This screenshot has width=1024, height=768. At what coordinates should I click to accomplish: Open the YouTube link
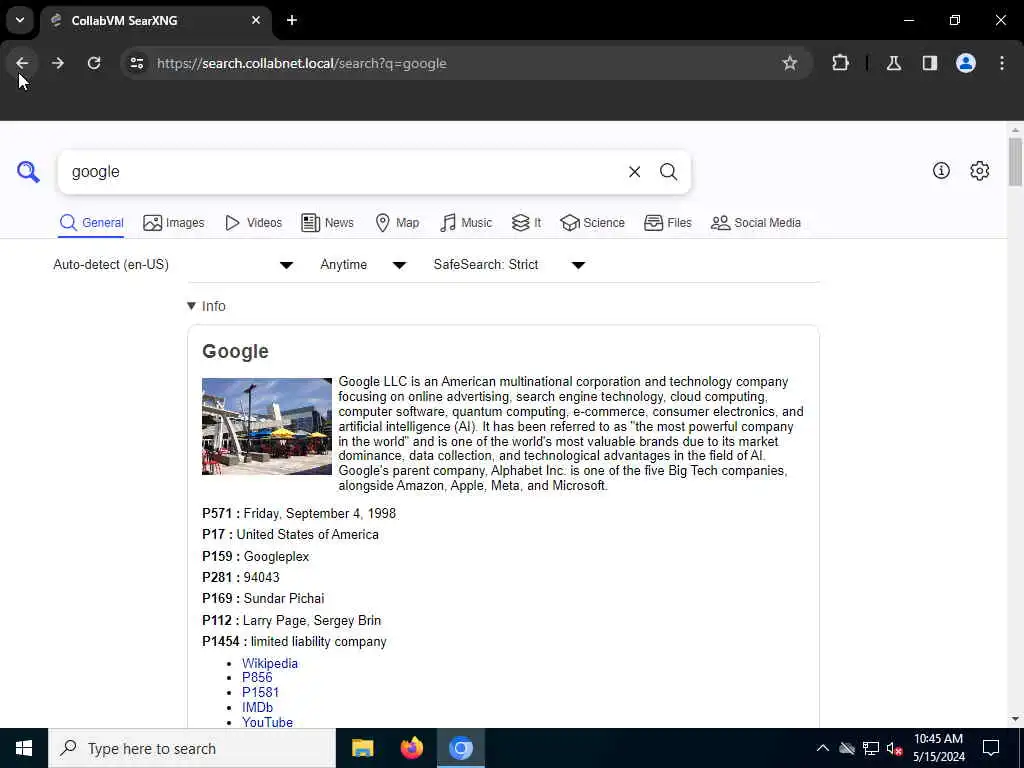(267, 722)
